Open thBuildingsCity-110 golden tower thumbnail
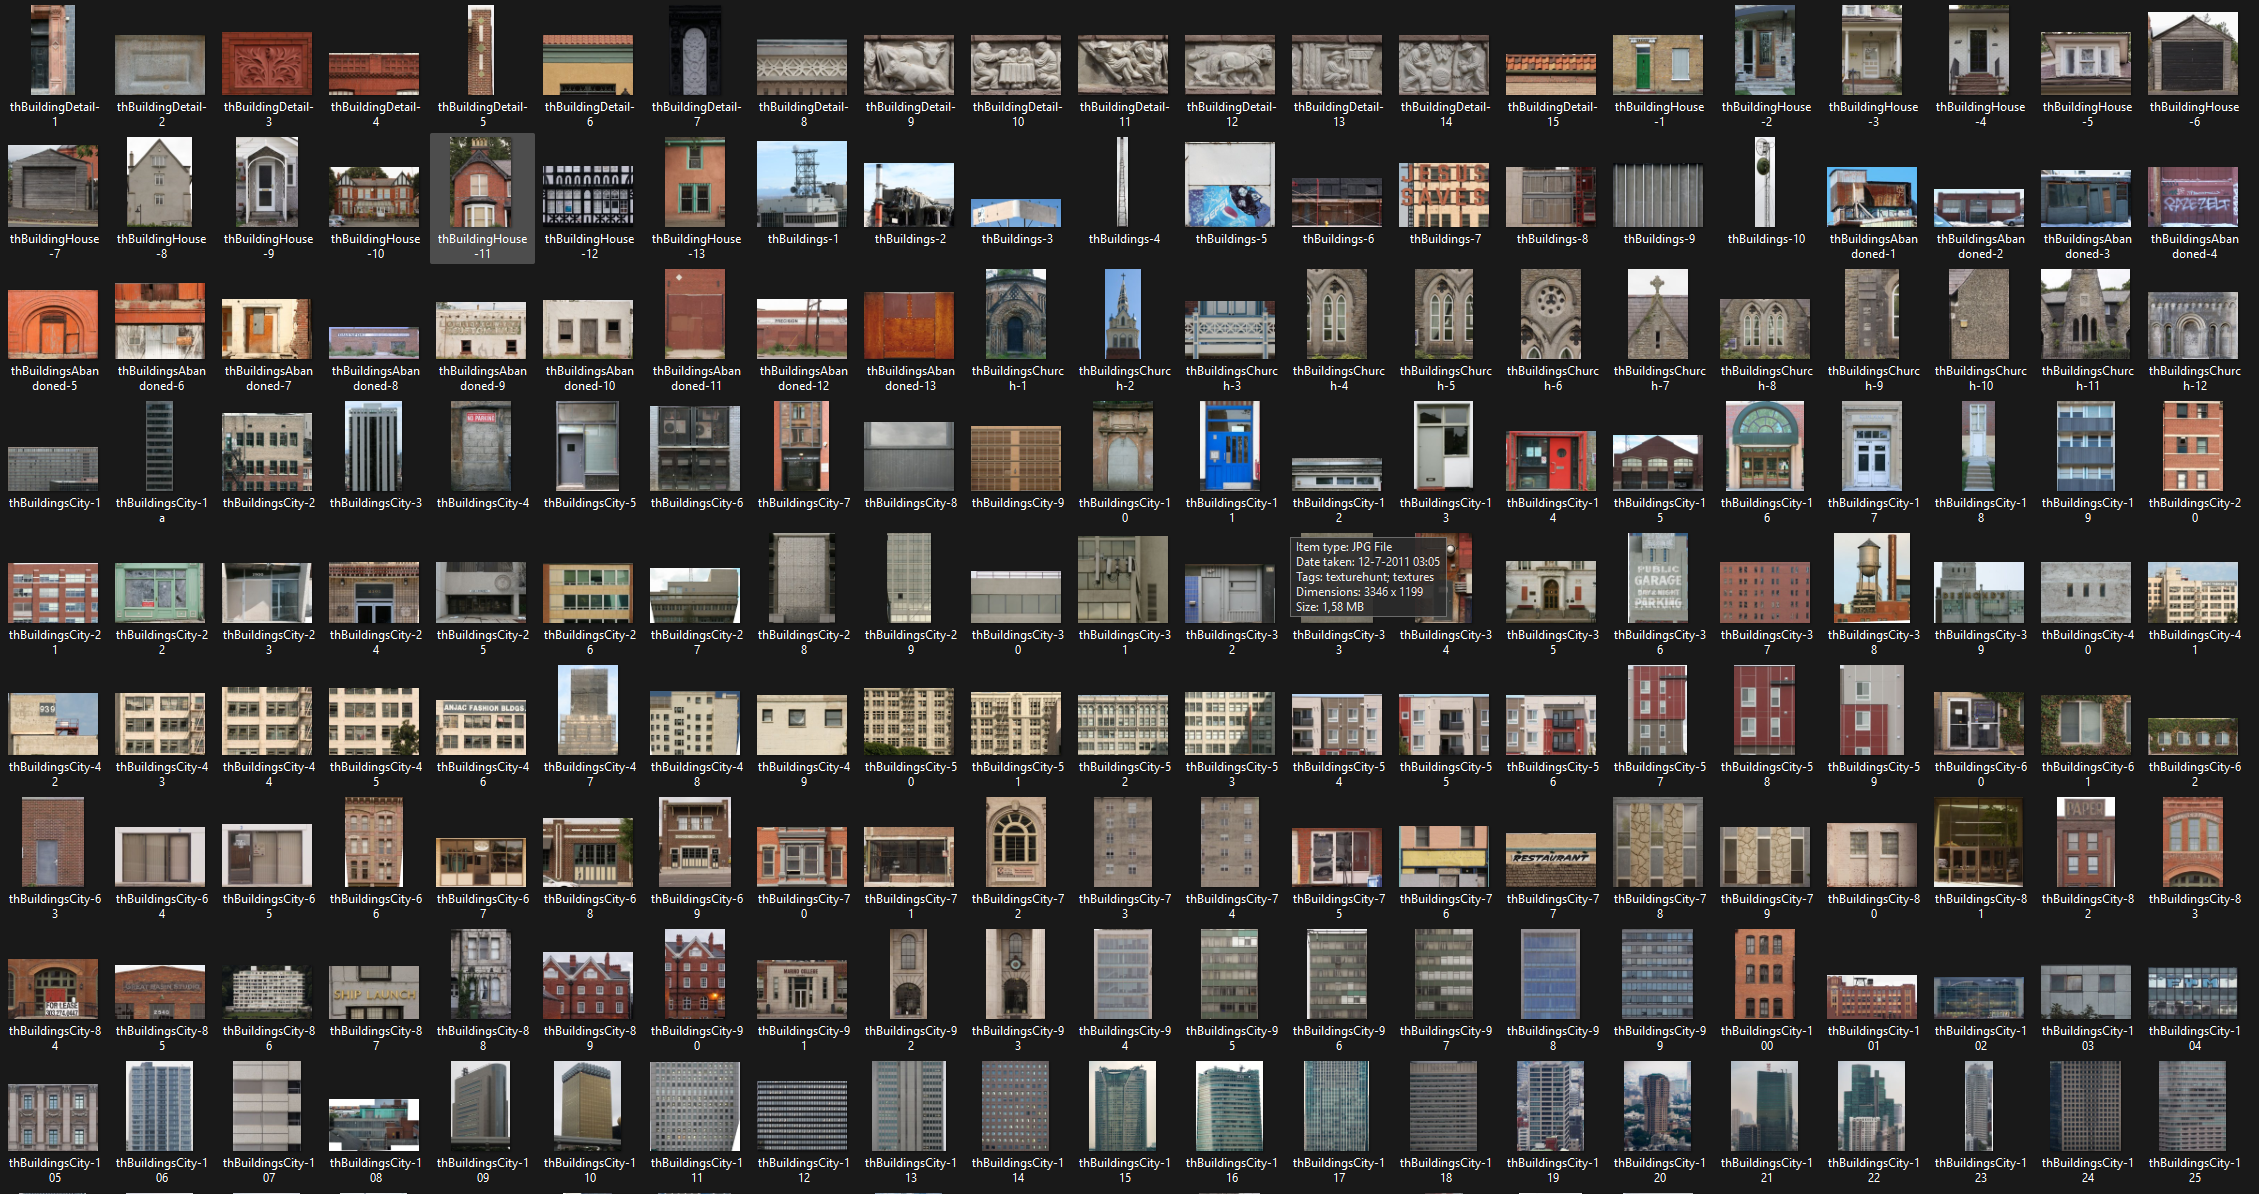 [x=588, y=1107]
